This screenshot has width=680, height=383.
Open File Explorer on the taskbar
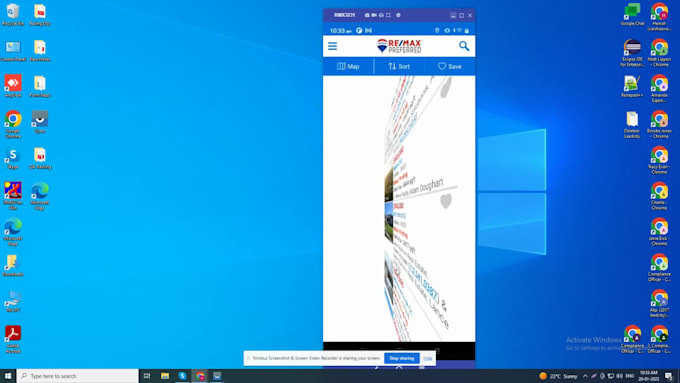(165, 376)
